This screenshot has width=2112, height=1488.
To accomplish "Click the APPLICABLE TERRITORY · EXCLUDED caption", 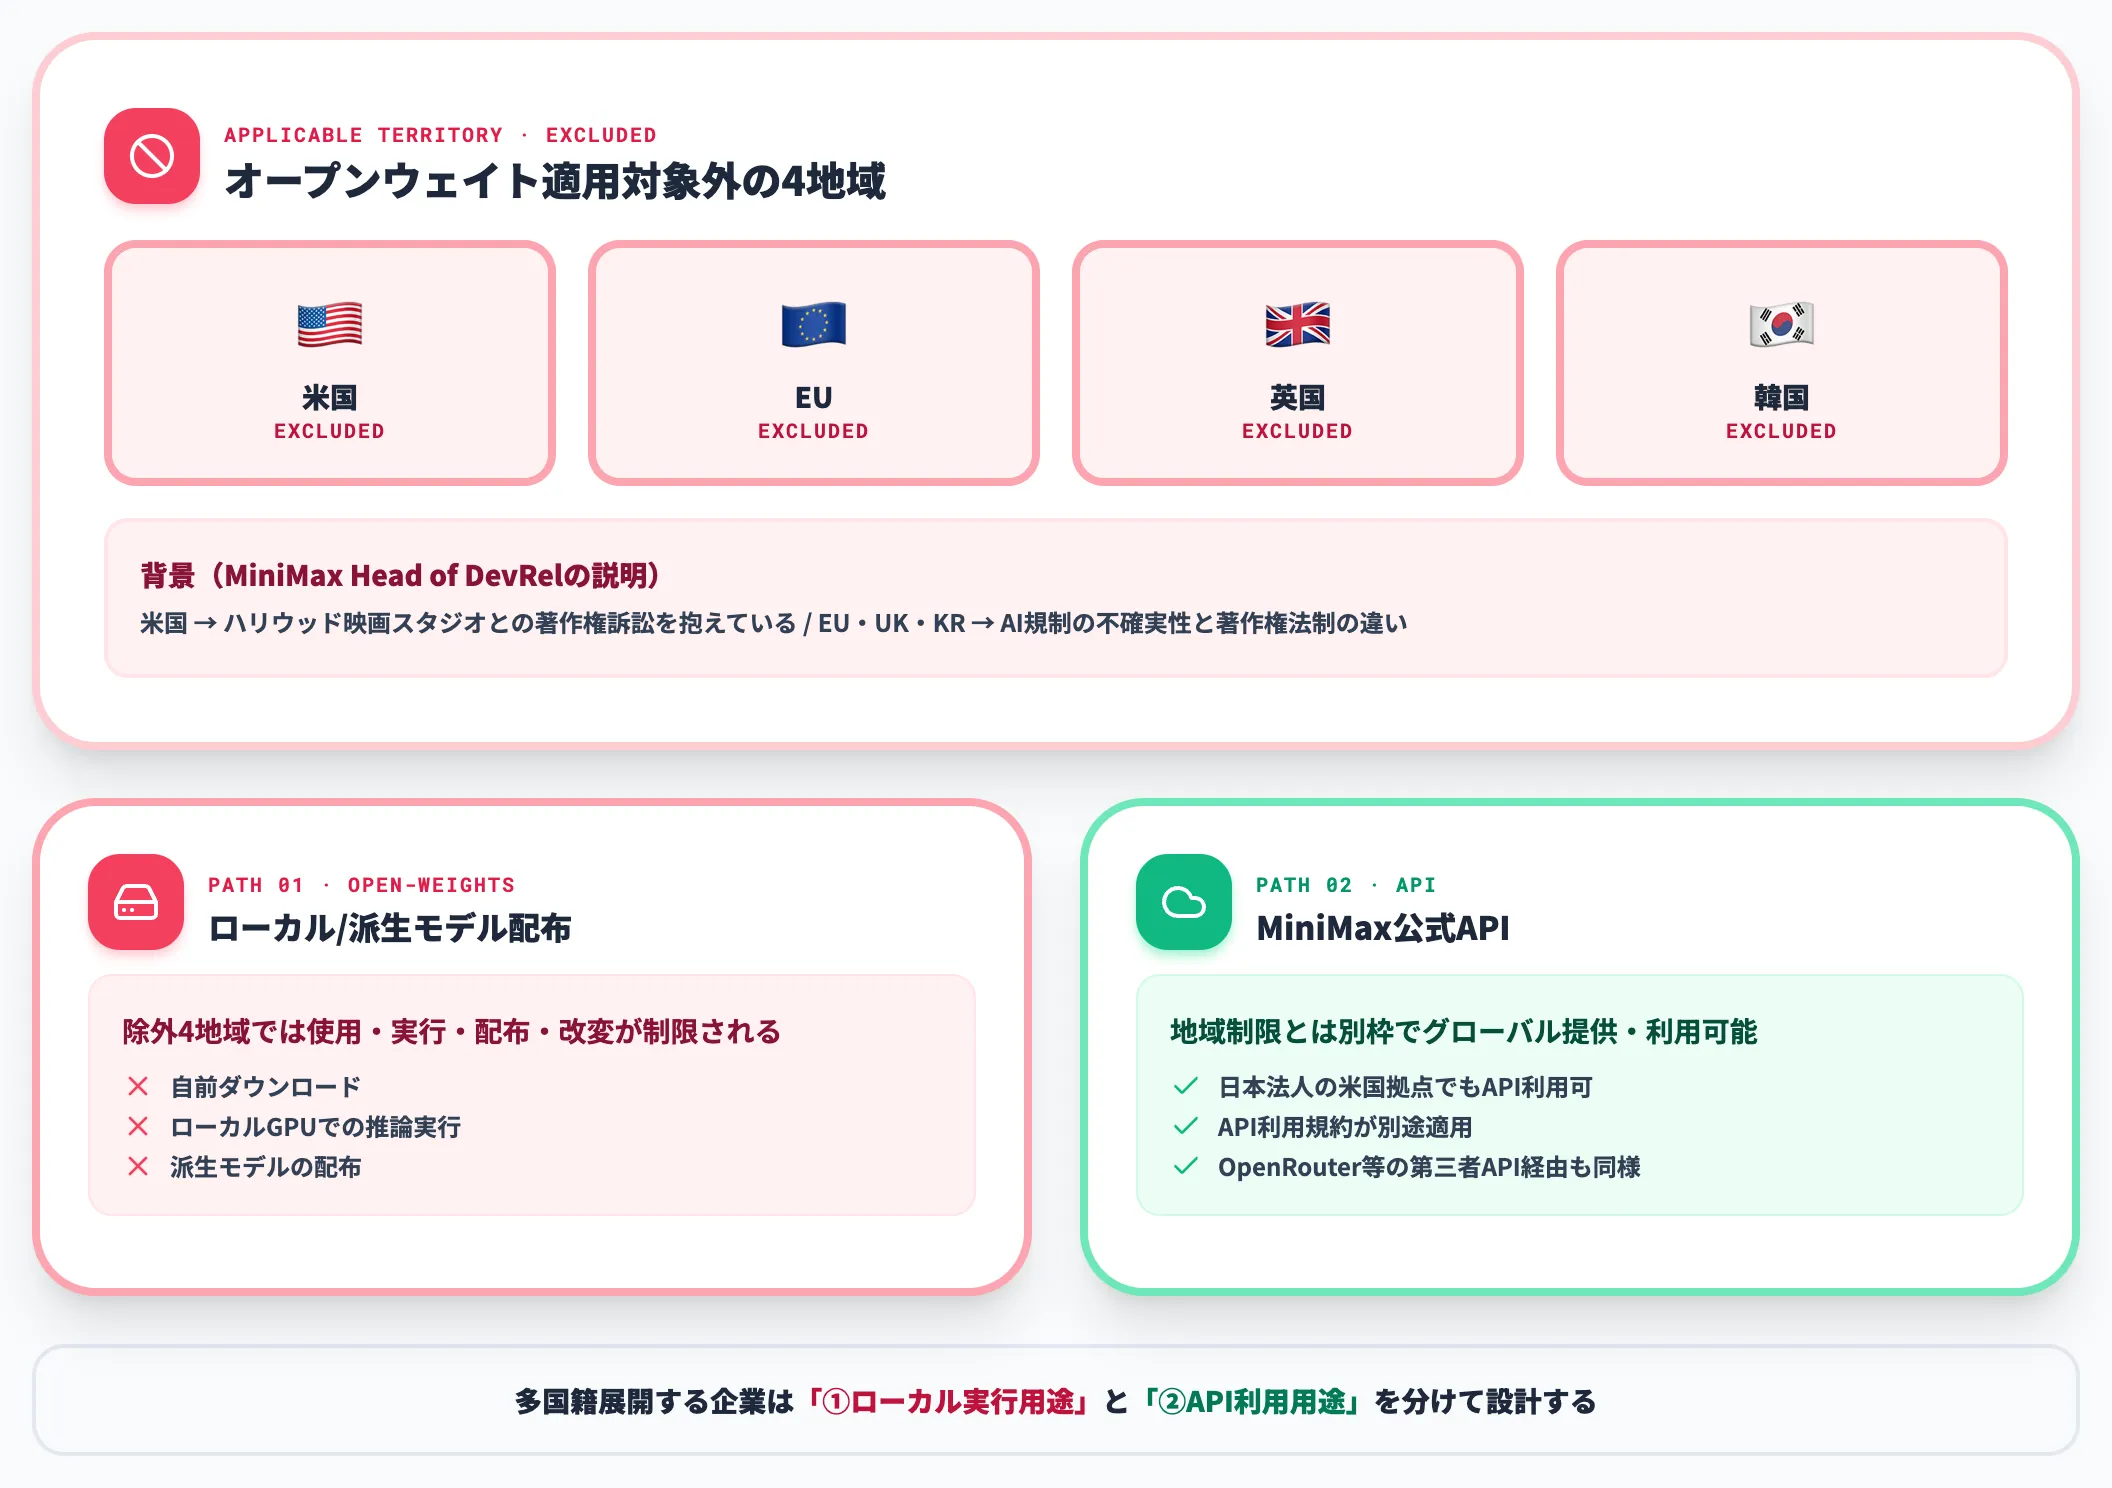I will coord(441,135).
